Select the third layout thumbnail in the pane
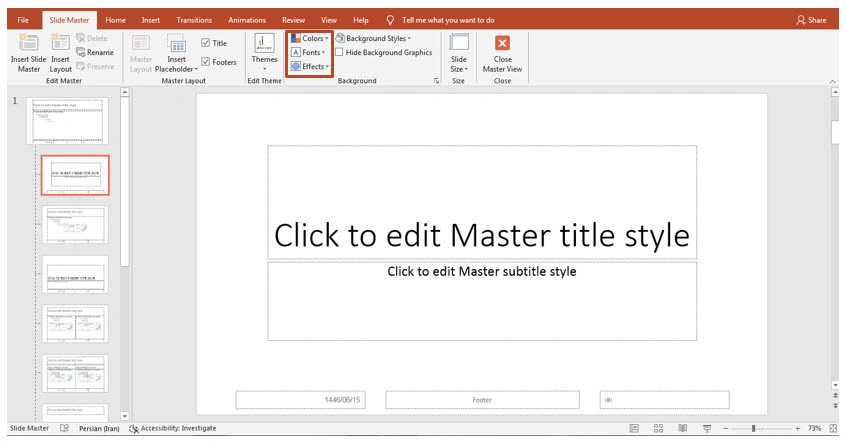Screen dimensions: 846x448 (x=76, y=275)
